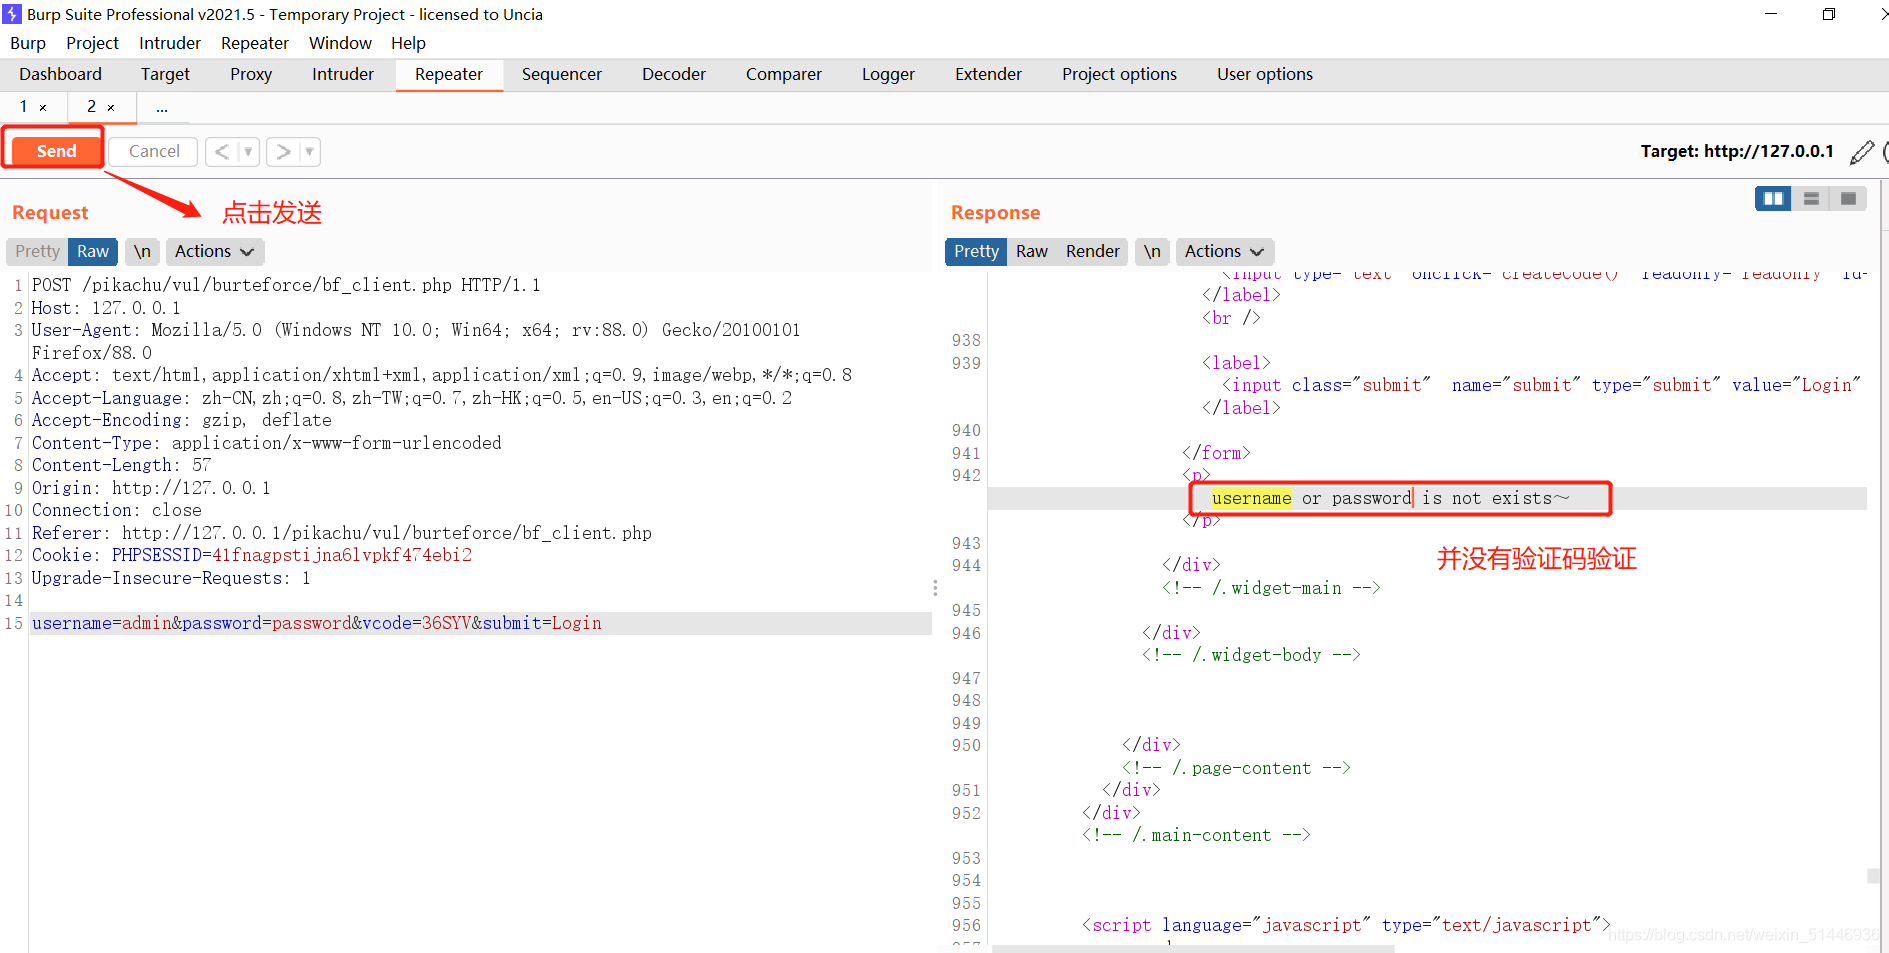Close Repeater sub-tab 1
The width and height of the screenshot is (1889, 953).
(43, 107)
